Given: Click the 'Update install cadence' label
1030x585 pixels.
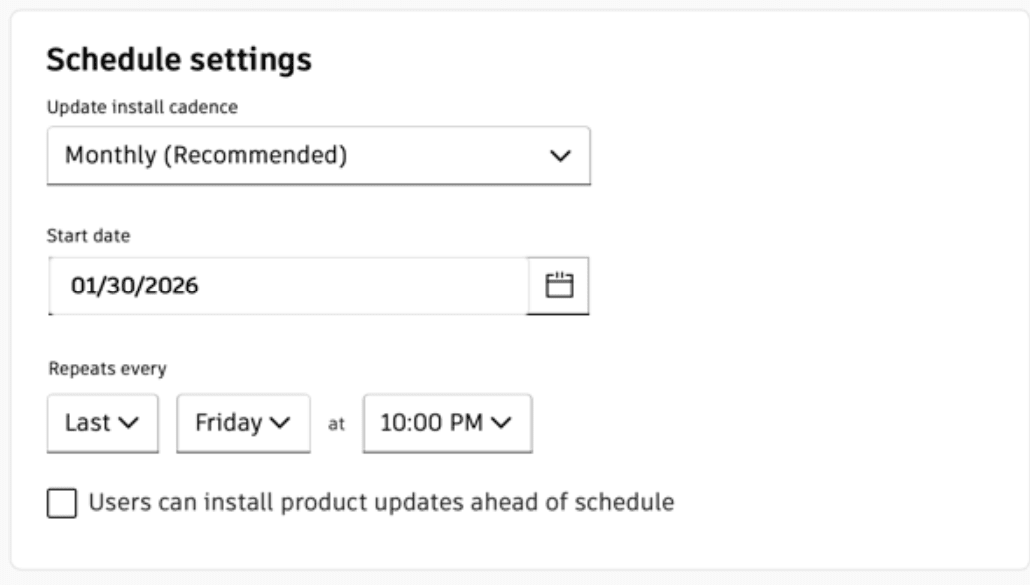Looking at the screenshot, I should pyautogui.click(x=142, y=107).
